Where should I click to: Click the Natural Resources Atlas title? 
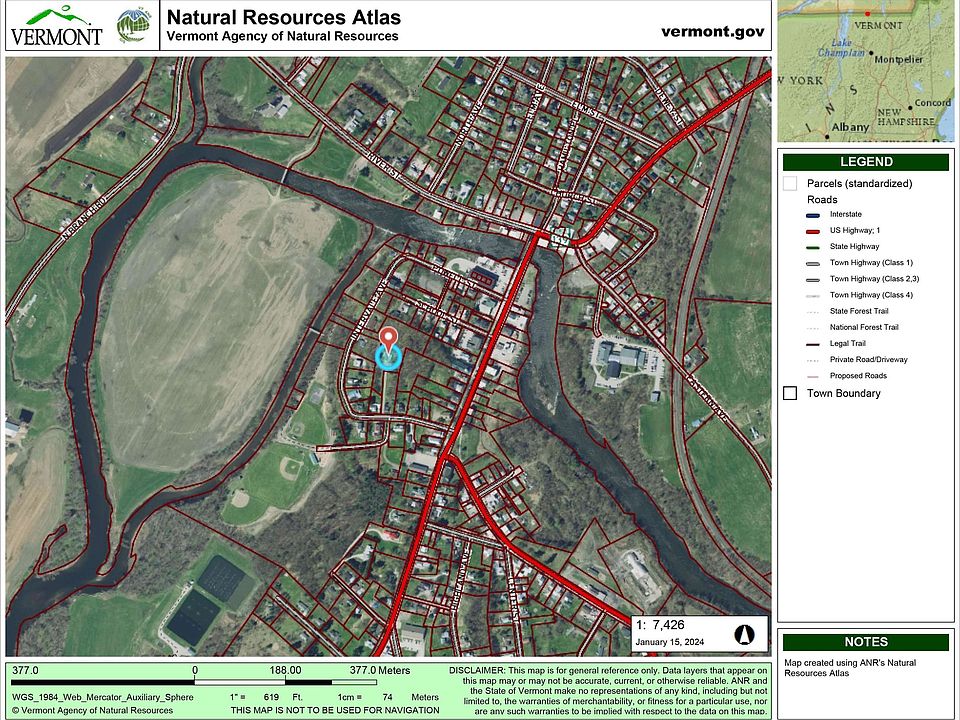[x=283, y=17]
